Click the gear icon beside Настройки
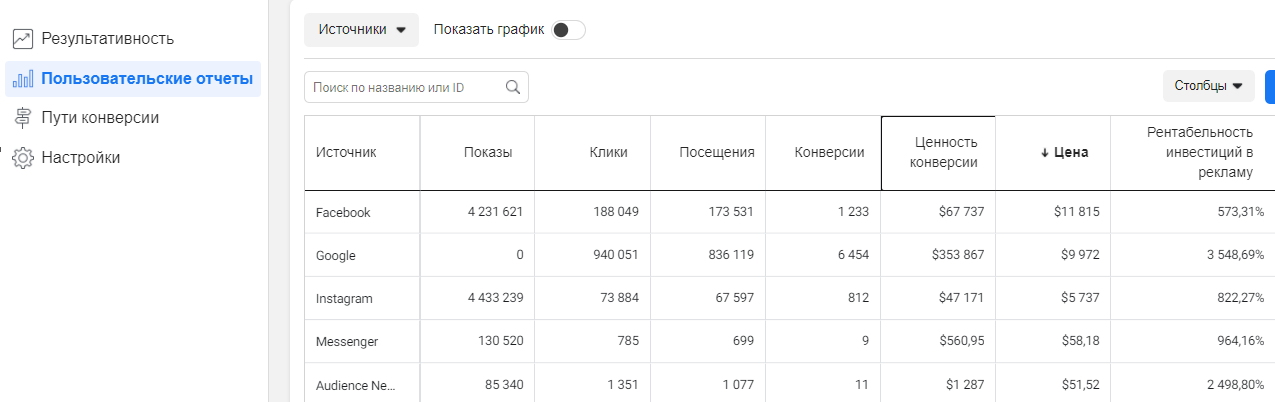The height and width of the screenshot is (402, 1275). click(22, 157)
